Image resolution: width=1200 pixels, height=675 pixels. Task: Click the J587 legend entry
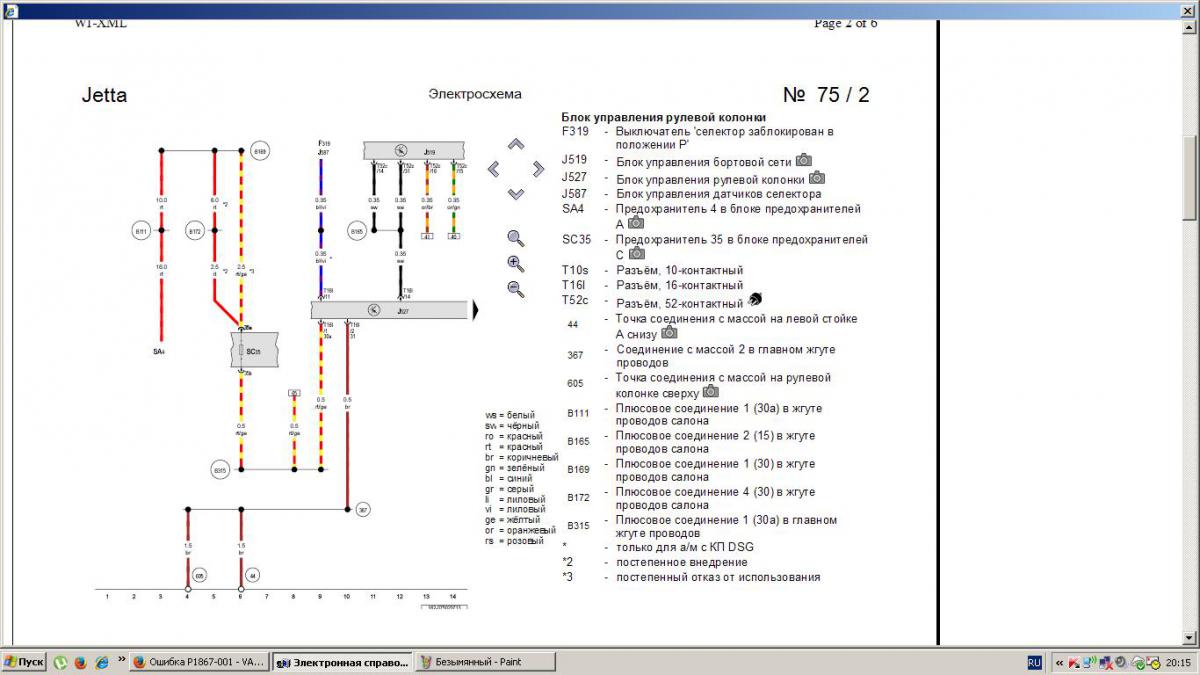[575, 194]
